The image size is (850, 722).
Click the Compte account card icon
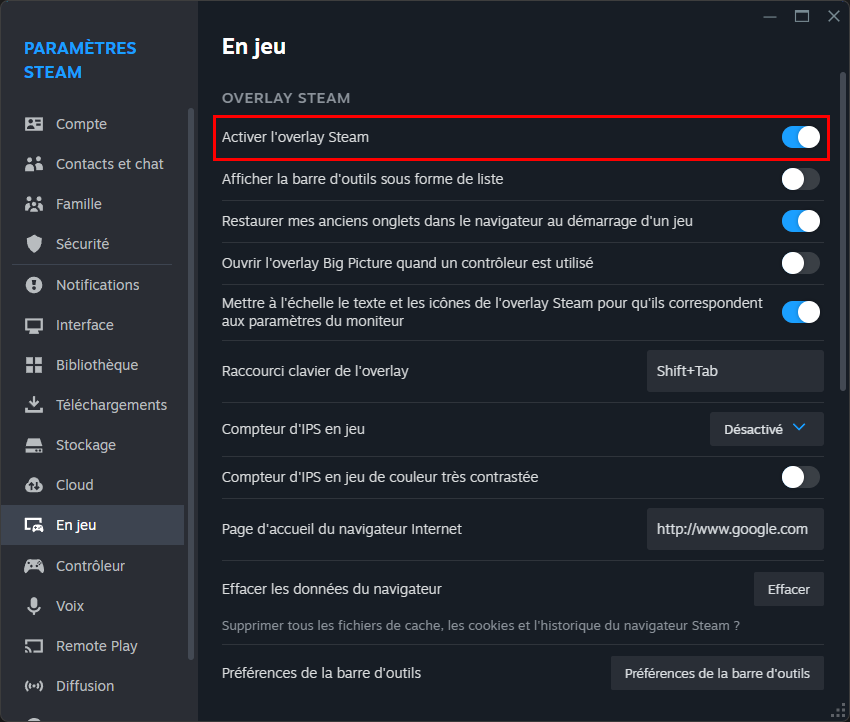(34, 124)
